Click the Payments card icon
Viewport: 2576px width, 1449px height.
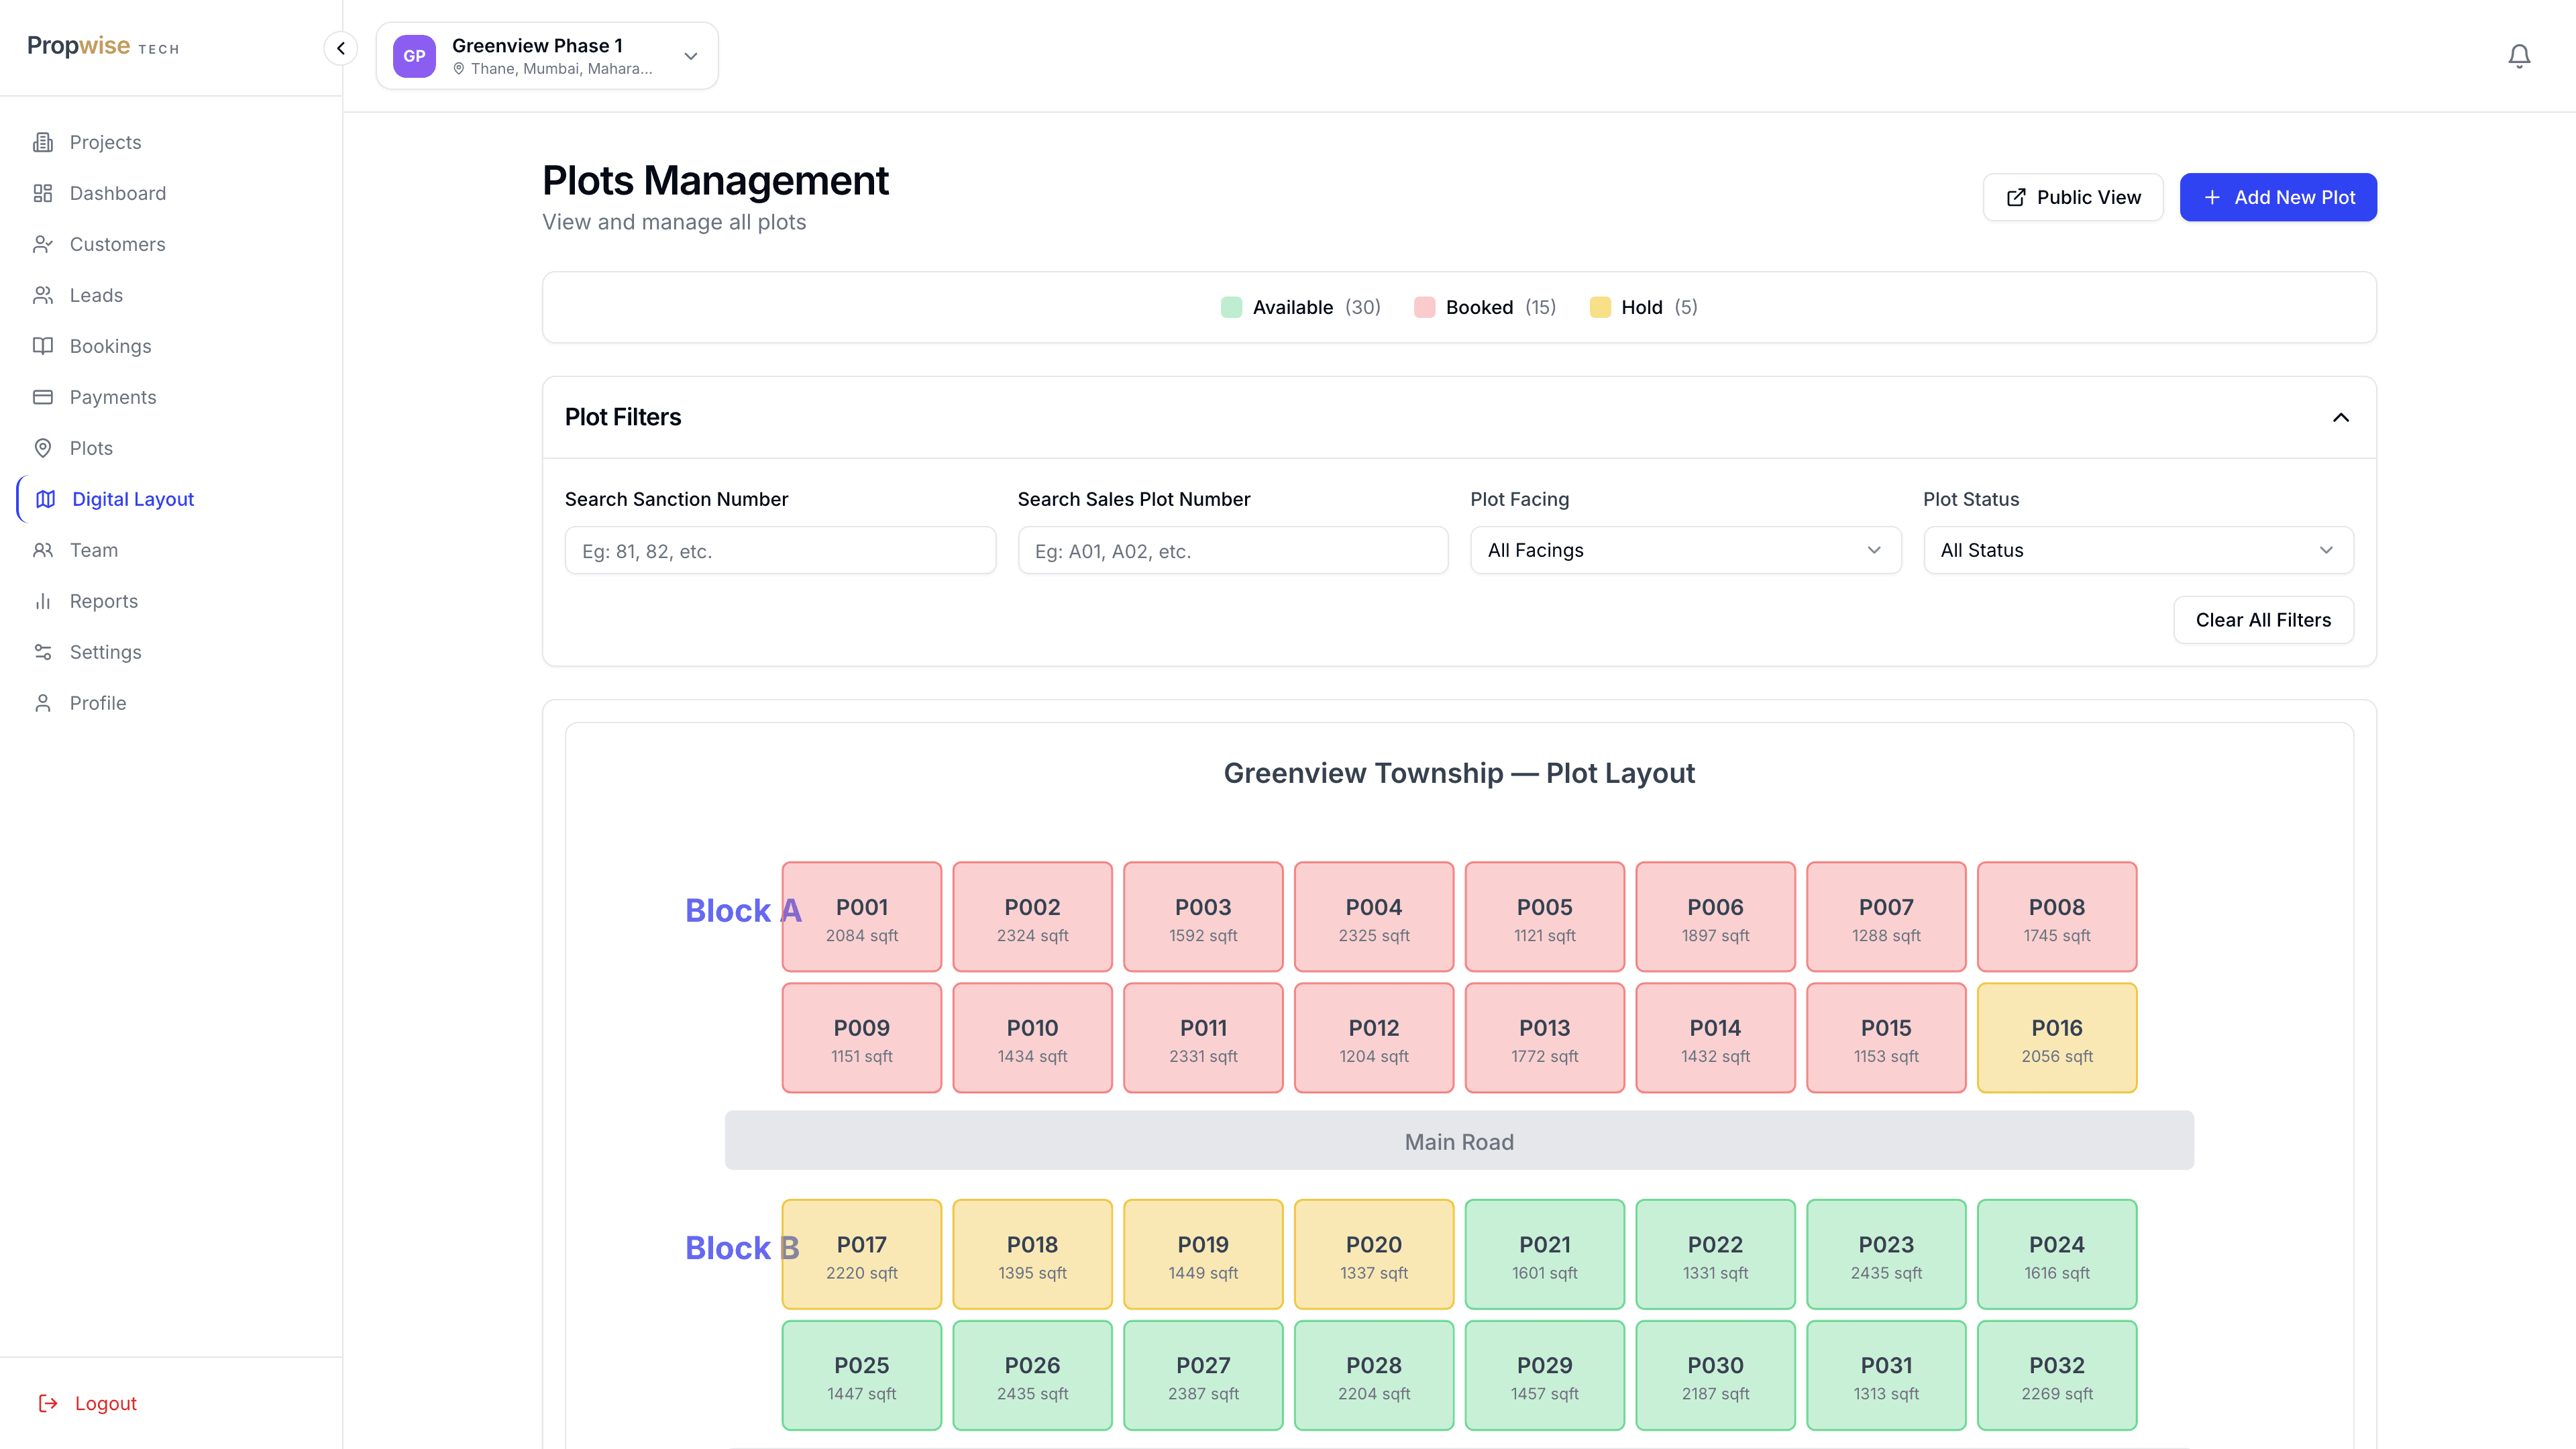click(x=43, y=397)
